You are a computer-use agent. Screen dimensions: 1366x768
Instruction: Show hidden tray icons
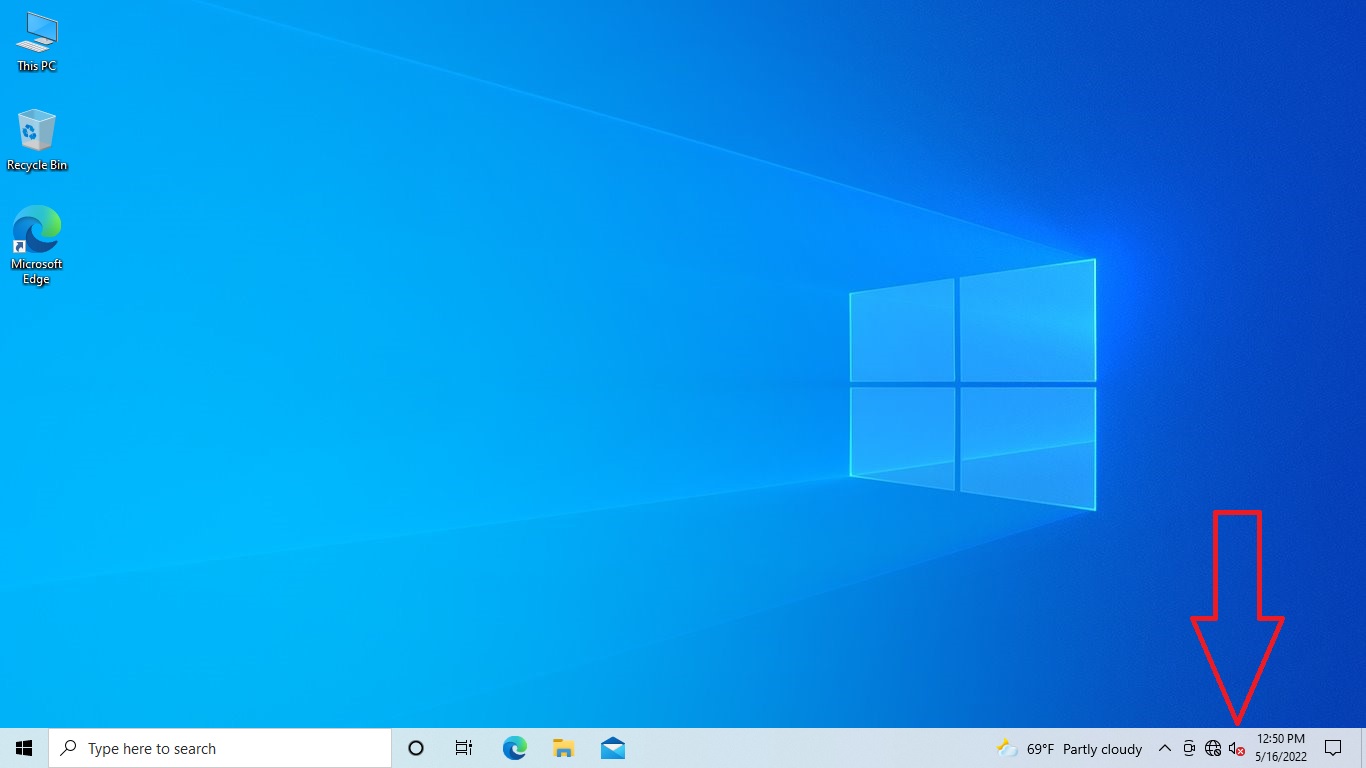point(1164,748)
